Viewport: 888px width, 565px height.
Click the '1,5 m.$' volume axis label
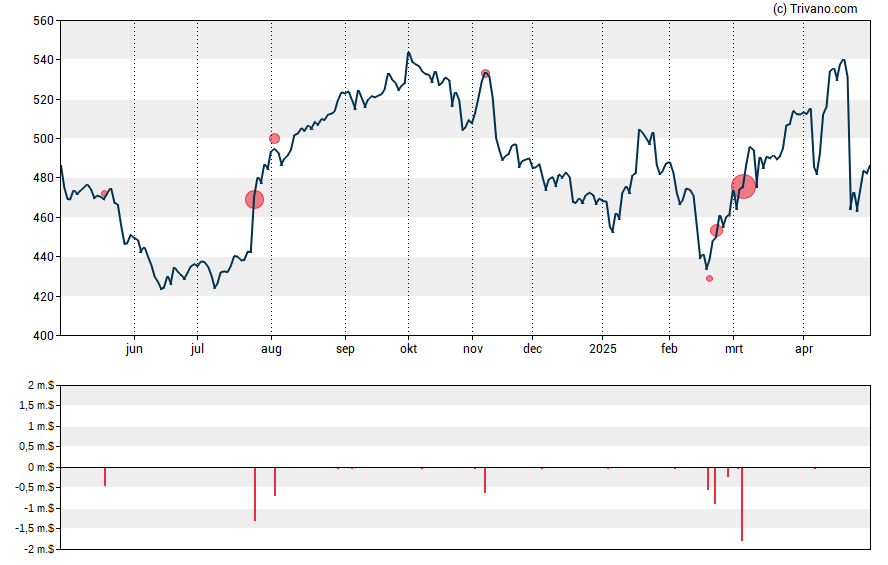pos(37,405)
